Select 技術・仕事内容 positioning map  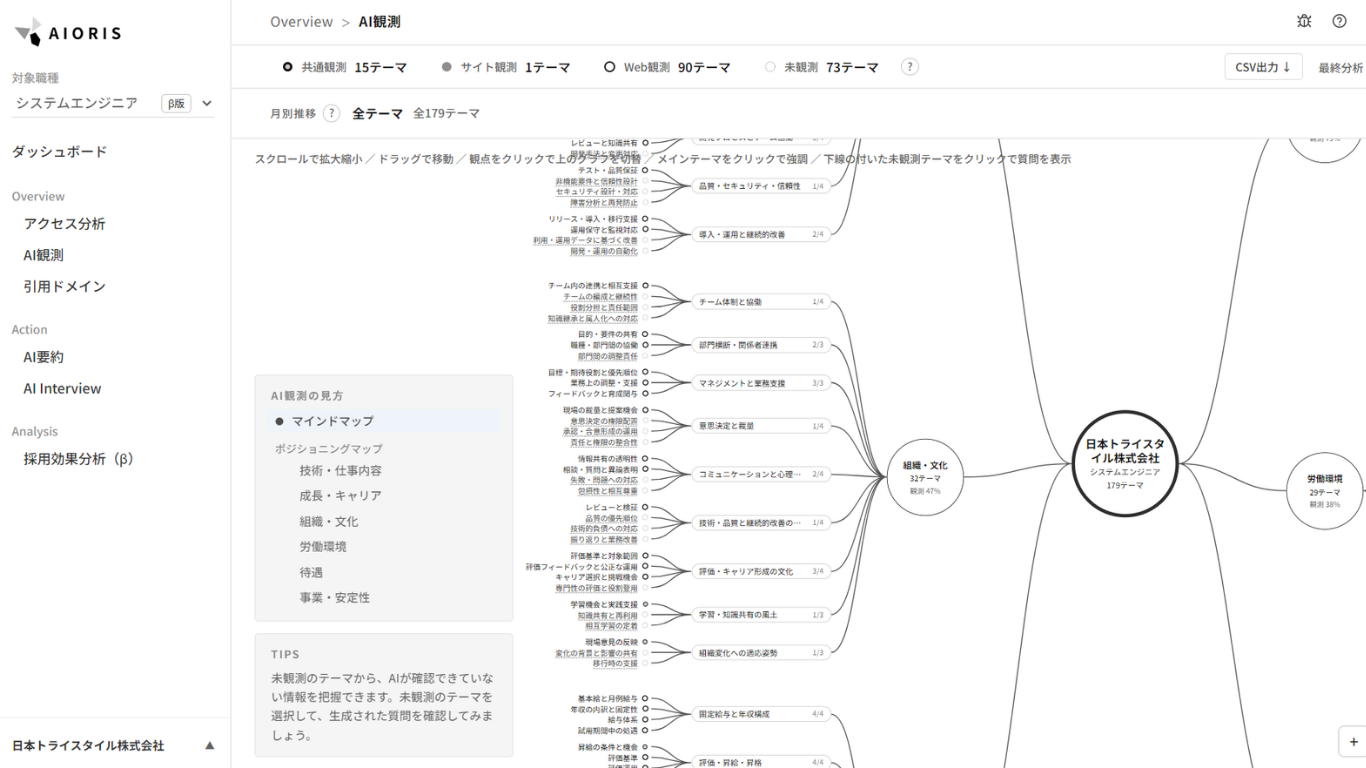(x=340, y=470)
